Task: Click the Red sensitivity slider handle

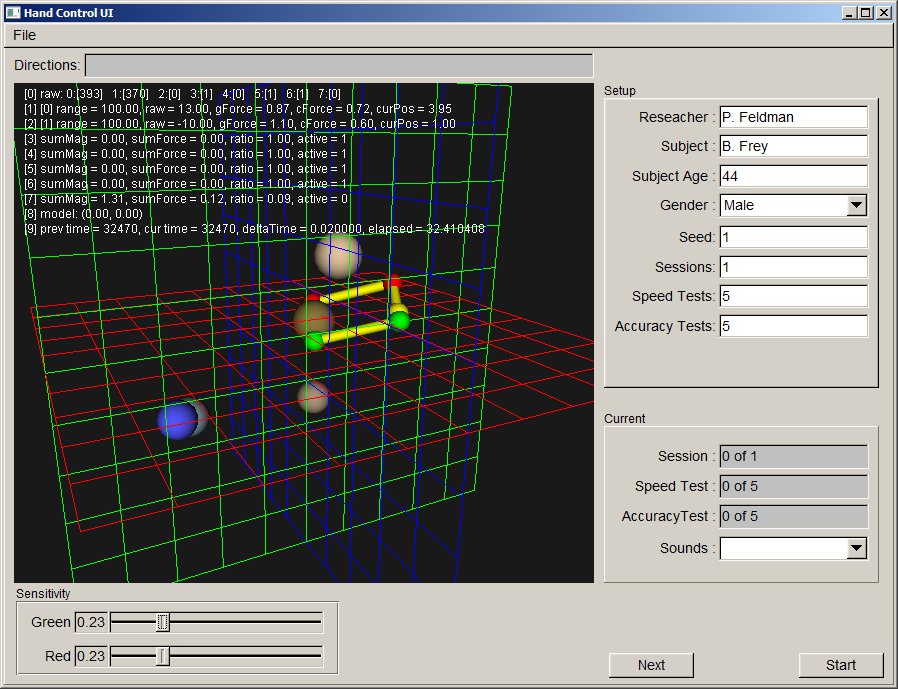Action: pyautogui.click(x=163, y=656)
